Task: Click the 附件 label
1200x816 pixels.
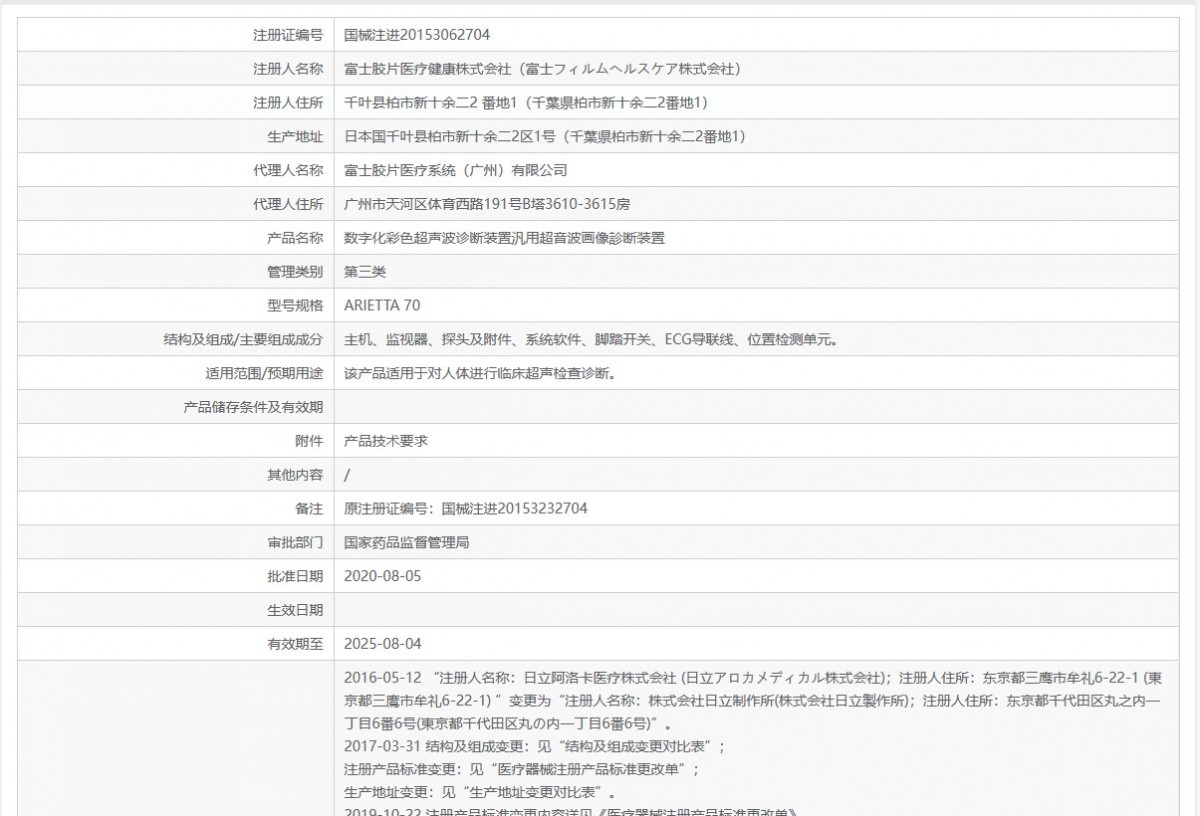Action: click(309, 443)
